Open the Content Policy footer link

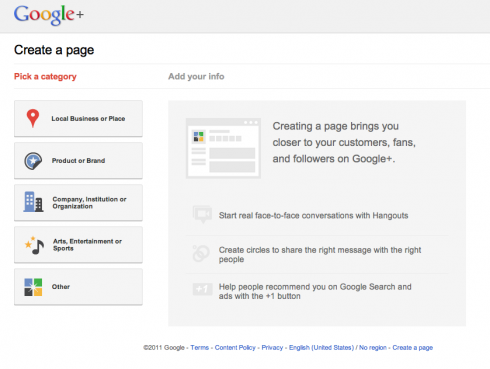point(235,348)
